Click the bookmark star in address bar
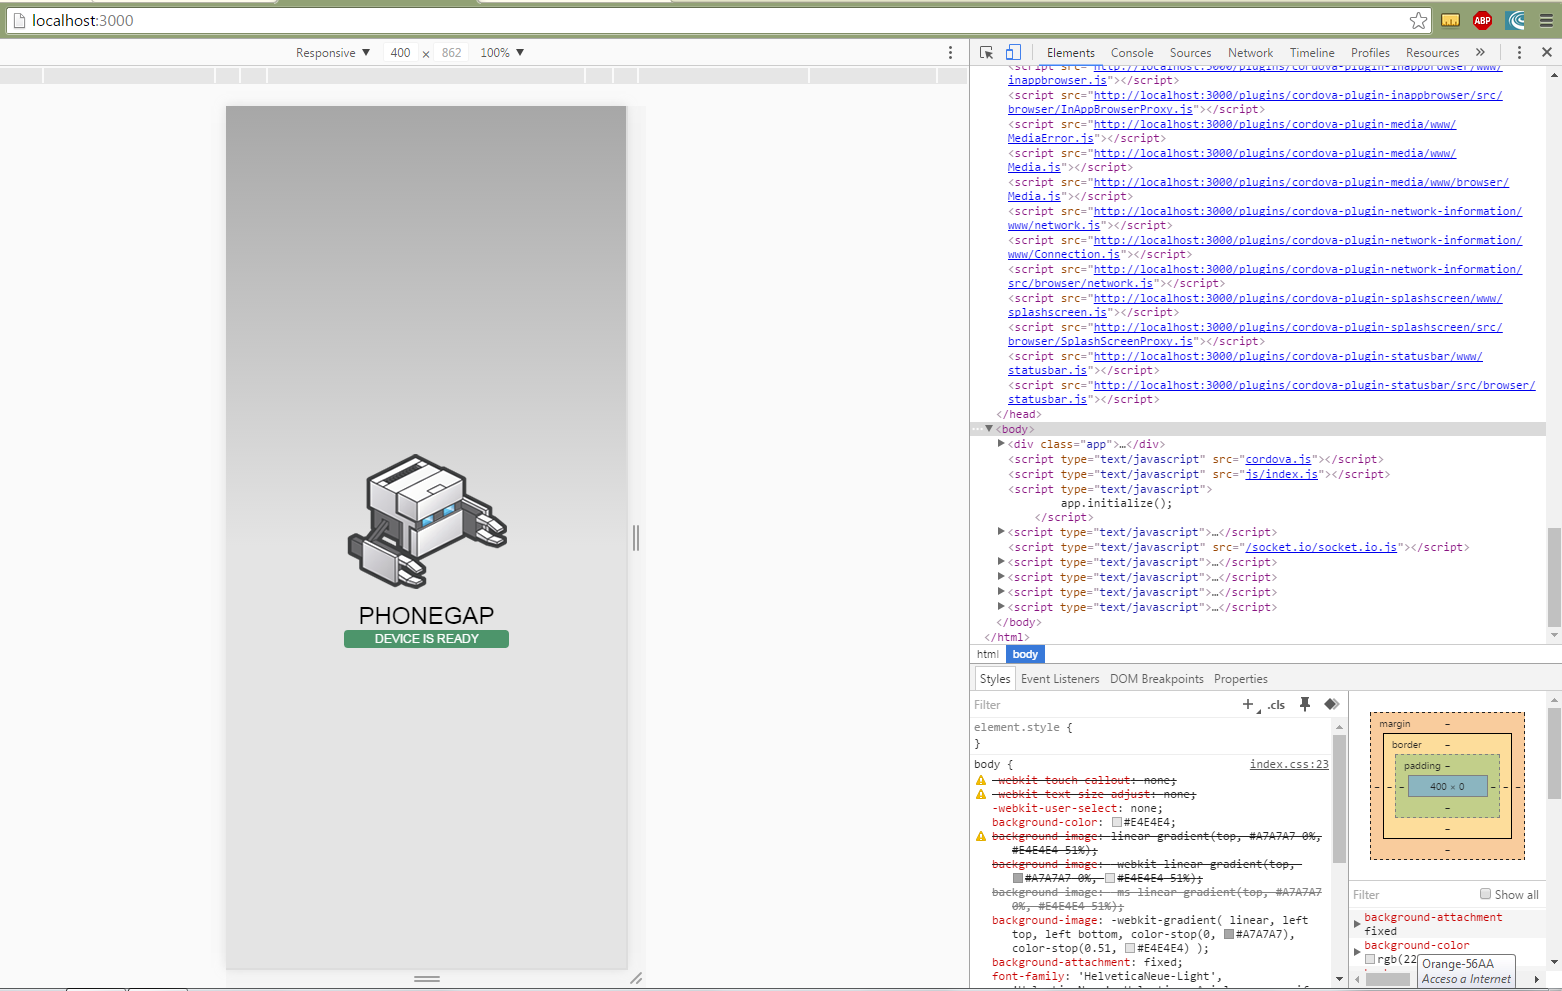Screen dimensions: 1562x991 (x=1418, y=20)
